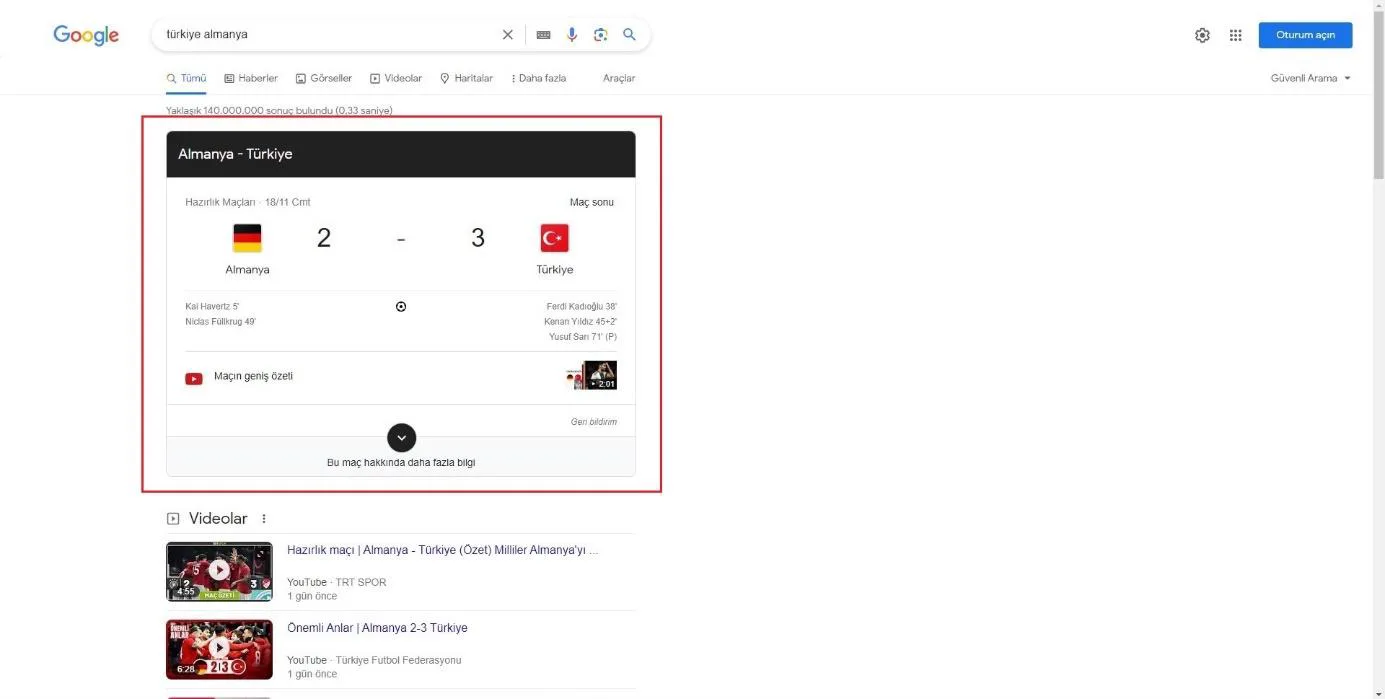Click scorer Niclas Füllkrug 49'

[x=220, y=322]
